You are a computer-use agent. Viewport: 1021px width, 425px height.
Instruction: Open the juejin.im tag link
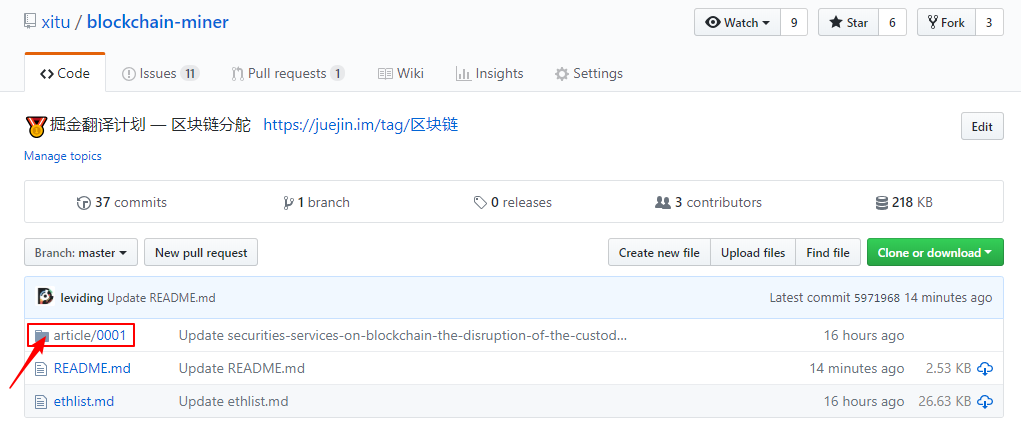pos(361,125)
